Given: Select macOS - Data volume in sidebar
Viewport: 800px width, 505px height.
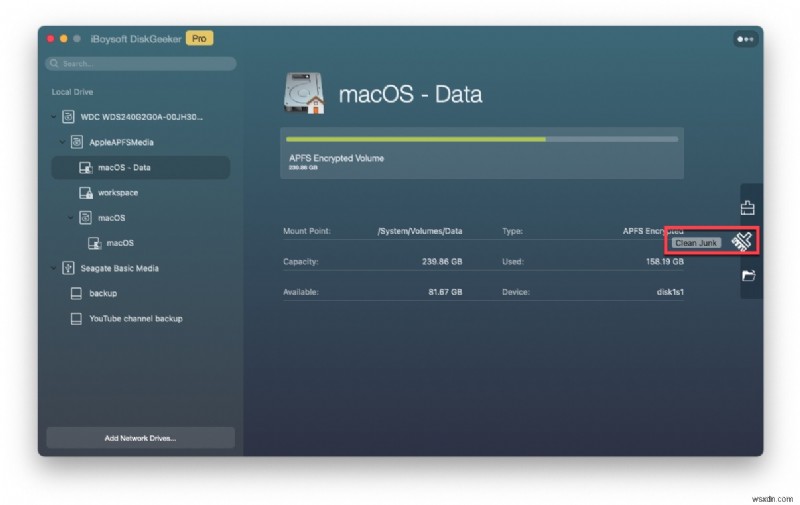Looking at the screenshot, I should (x=124, y=167).
